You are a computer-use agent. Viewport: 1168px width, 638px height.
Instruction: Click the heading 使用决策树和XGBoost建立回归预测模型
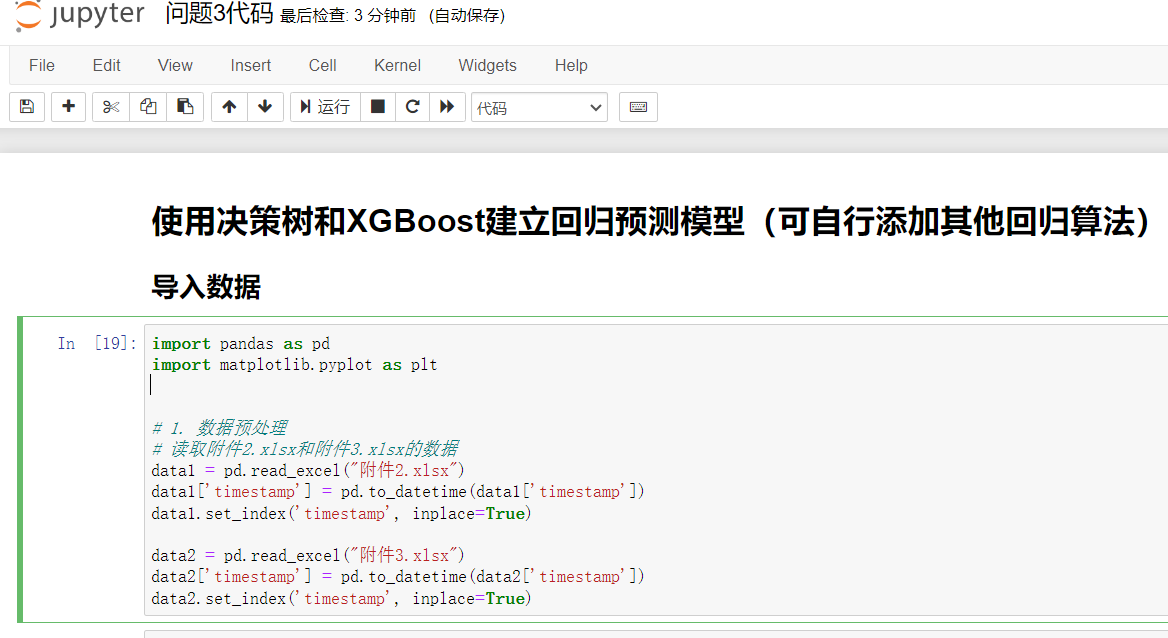click(448, 221)
